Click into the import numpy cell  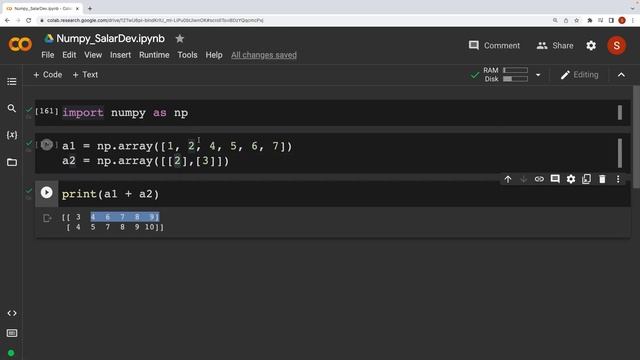(333, 113)
